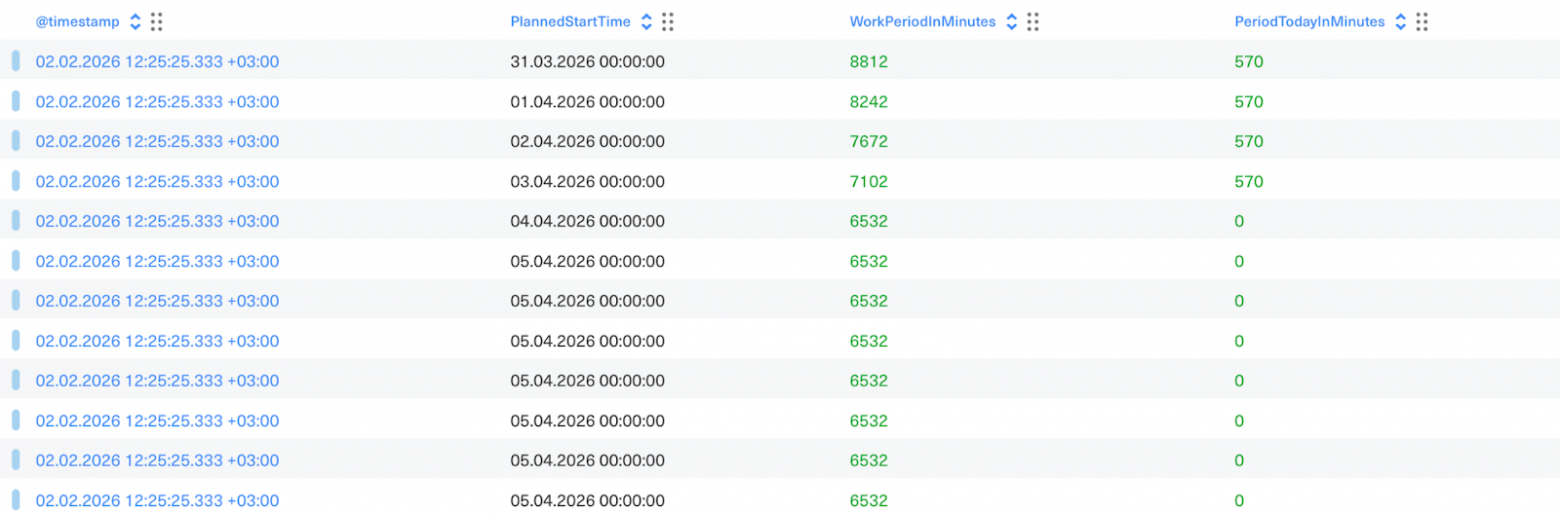Click the blue row marker of 03.04.2026 row
The image size is (1560, 514).
(16, 181)
